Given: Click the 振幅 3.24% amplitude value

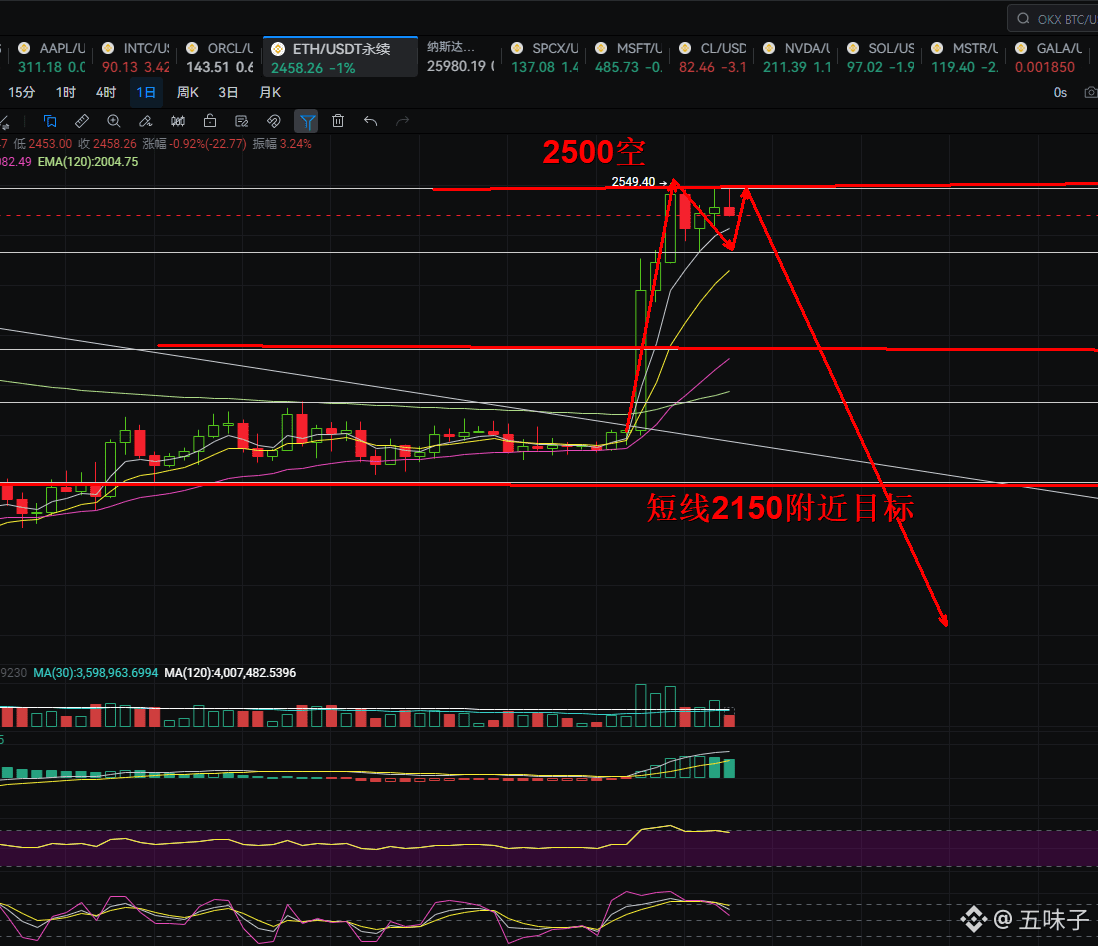Looking at the screenshot, I should click(x=282, y=144).
